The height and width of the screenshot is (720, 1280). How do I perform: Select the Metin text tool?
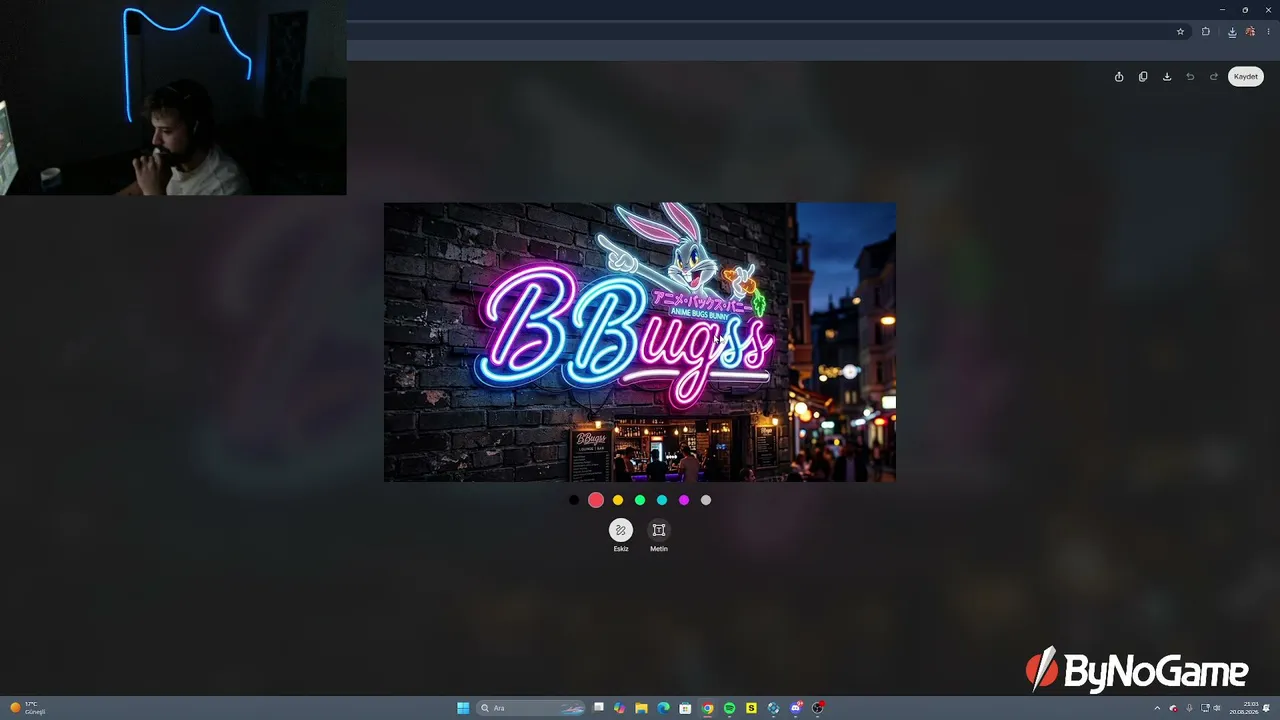click(659, 530)
